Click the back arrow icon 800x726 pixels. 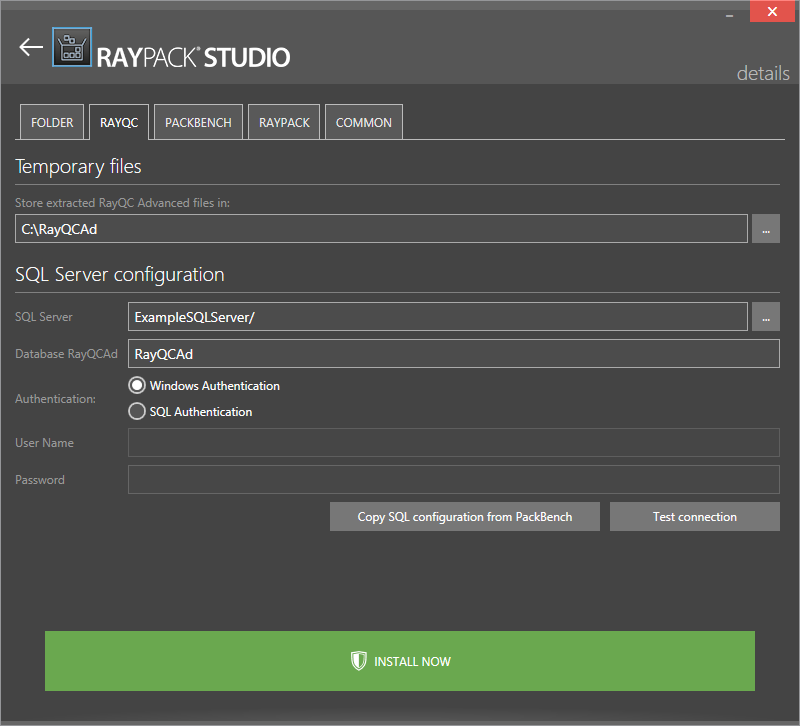coord(31,47)
